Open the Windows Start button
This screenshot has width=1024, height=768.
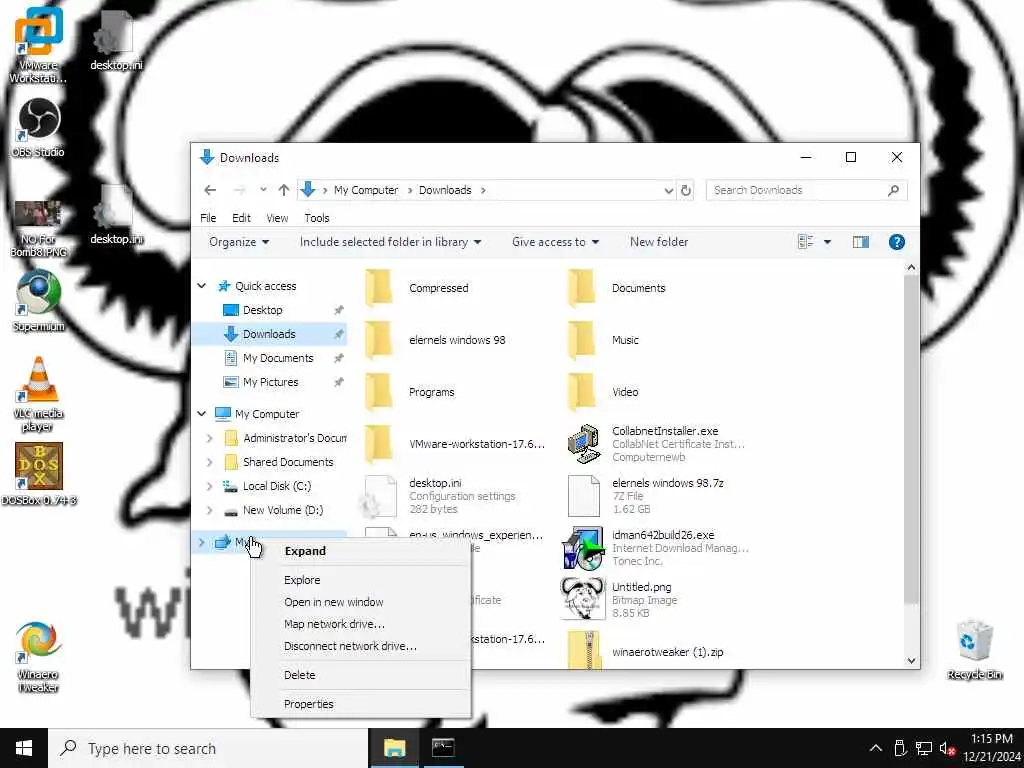24,748
